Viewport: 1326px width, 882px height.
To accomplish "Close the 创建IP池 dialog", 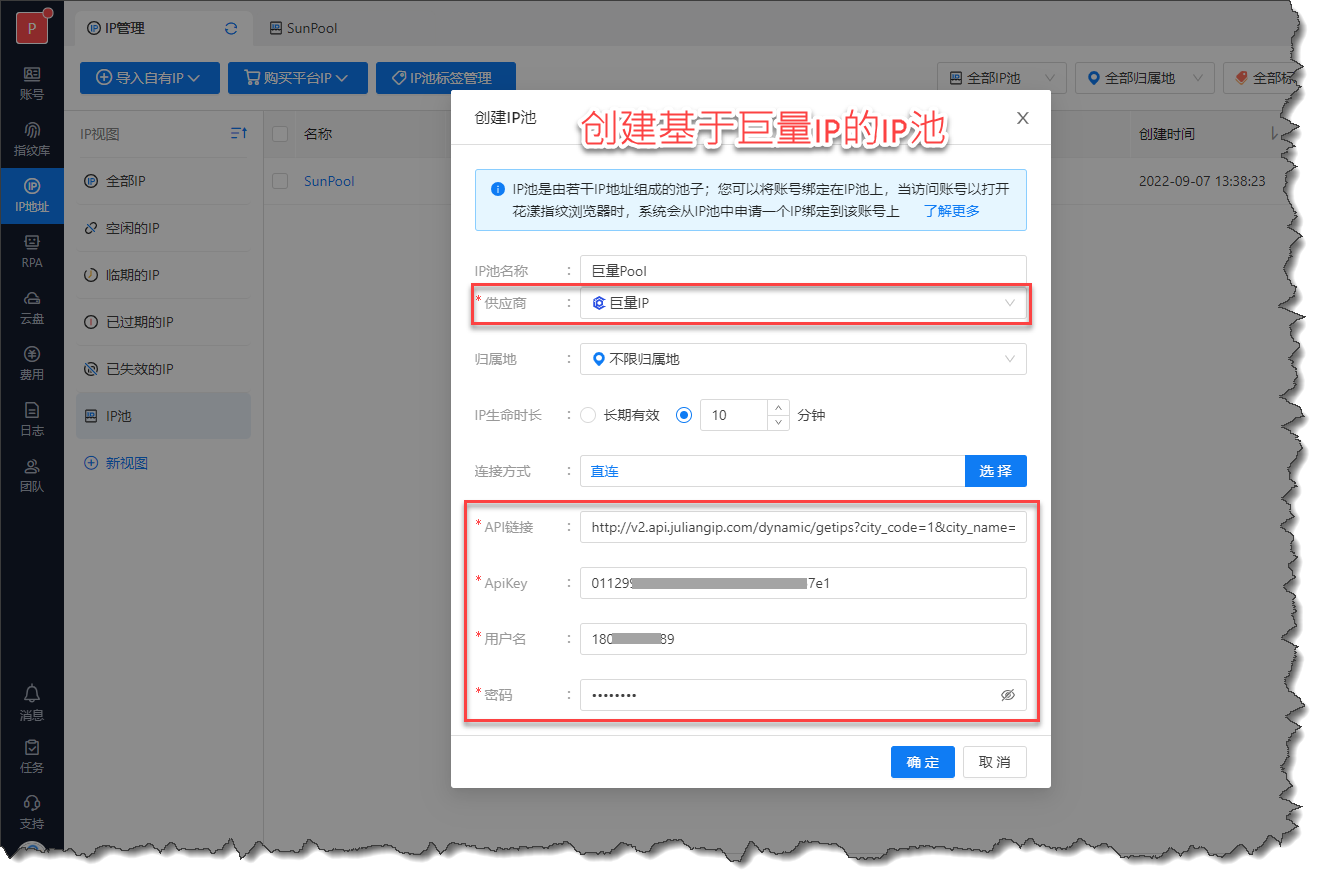I will pyautogui.click(x=1022, y=118).
